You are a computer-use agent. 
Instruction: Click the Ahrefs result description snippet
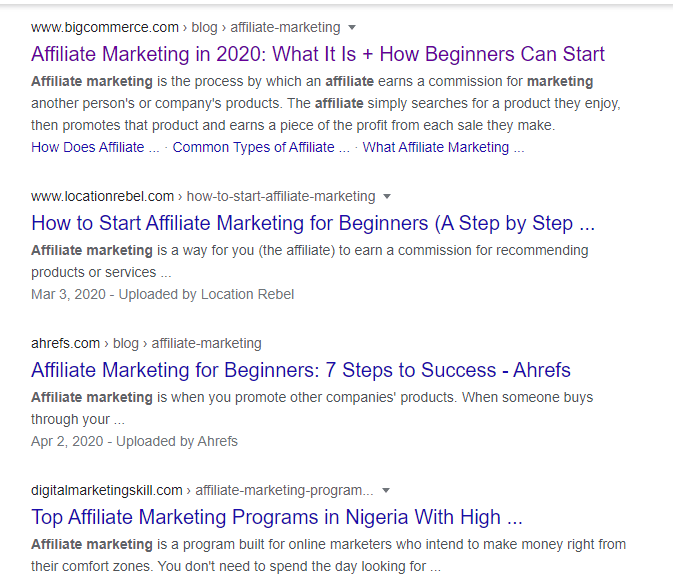tap(311, 408)
